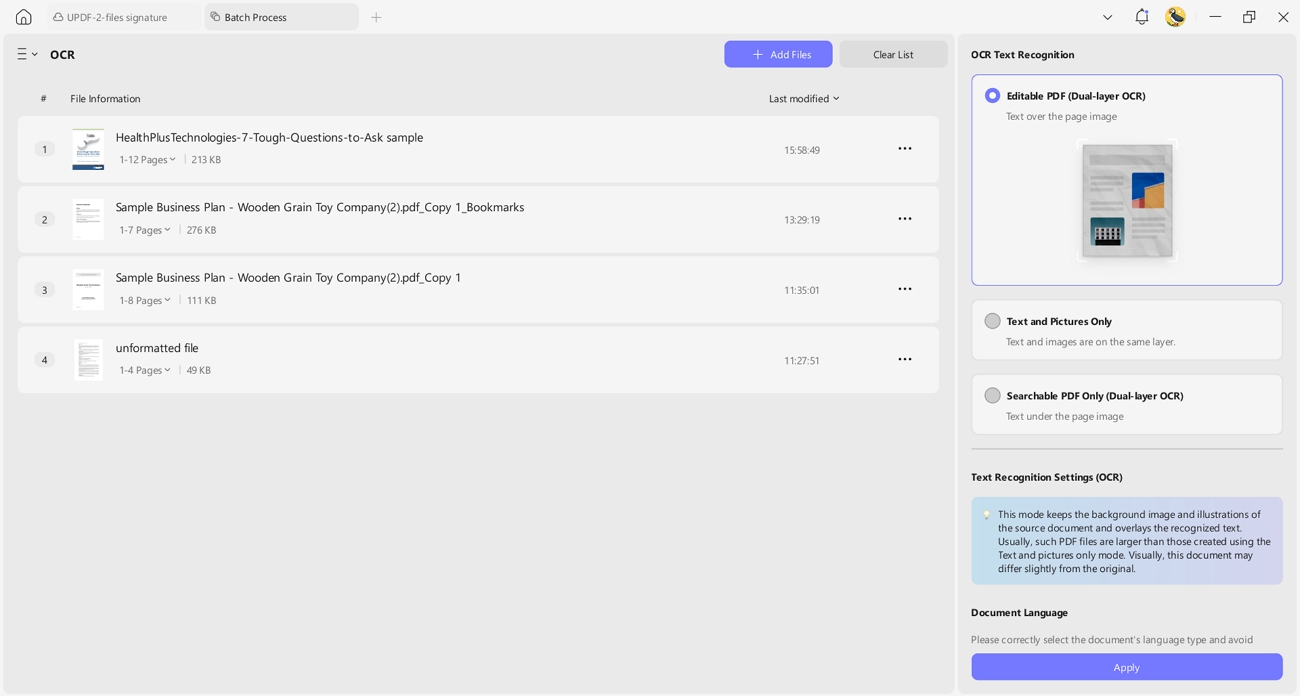Select HealthPlusTechnologies file thumbnail

[x=88, y=149]
